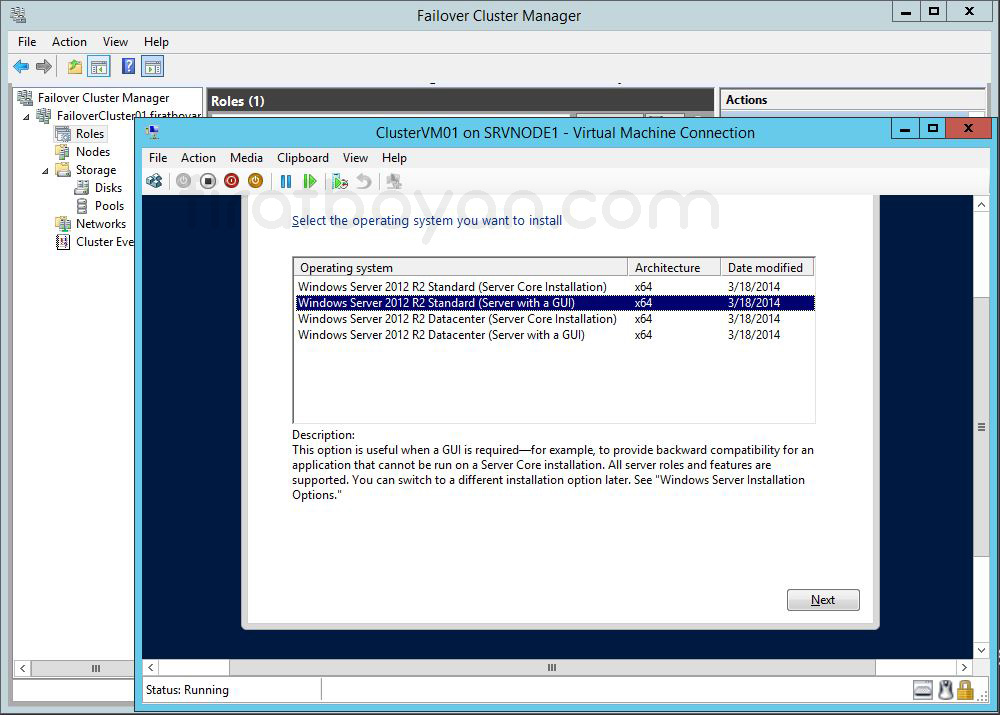Click the padlock status icon in VM window

coord(965,689)
